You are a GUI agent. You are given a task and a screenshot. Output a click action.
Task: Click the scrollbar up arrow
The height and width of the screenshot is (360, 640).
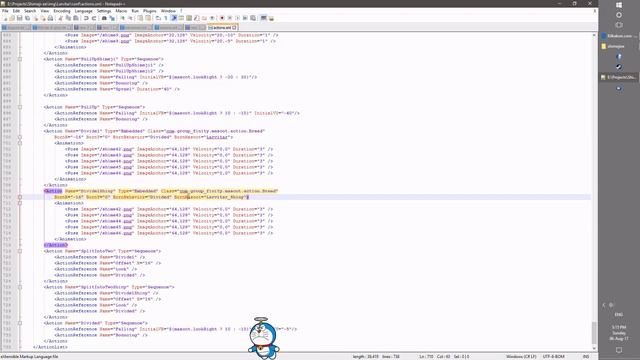pyautogui.click(x=594, y=36)
